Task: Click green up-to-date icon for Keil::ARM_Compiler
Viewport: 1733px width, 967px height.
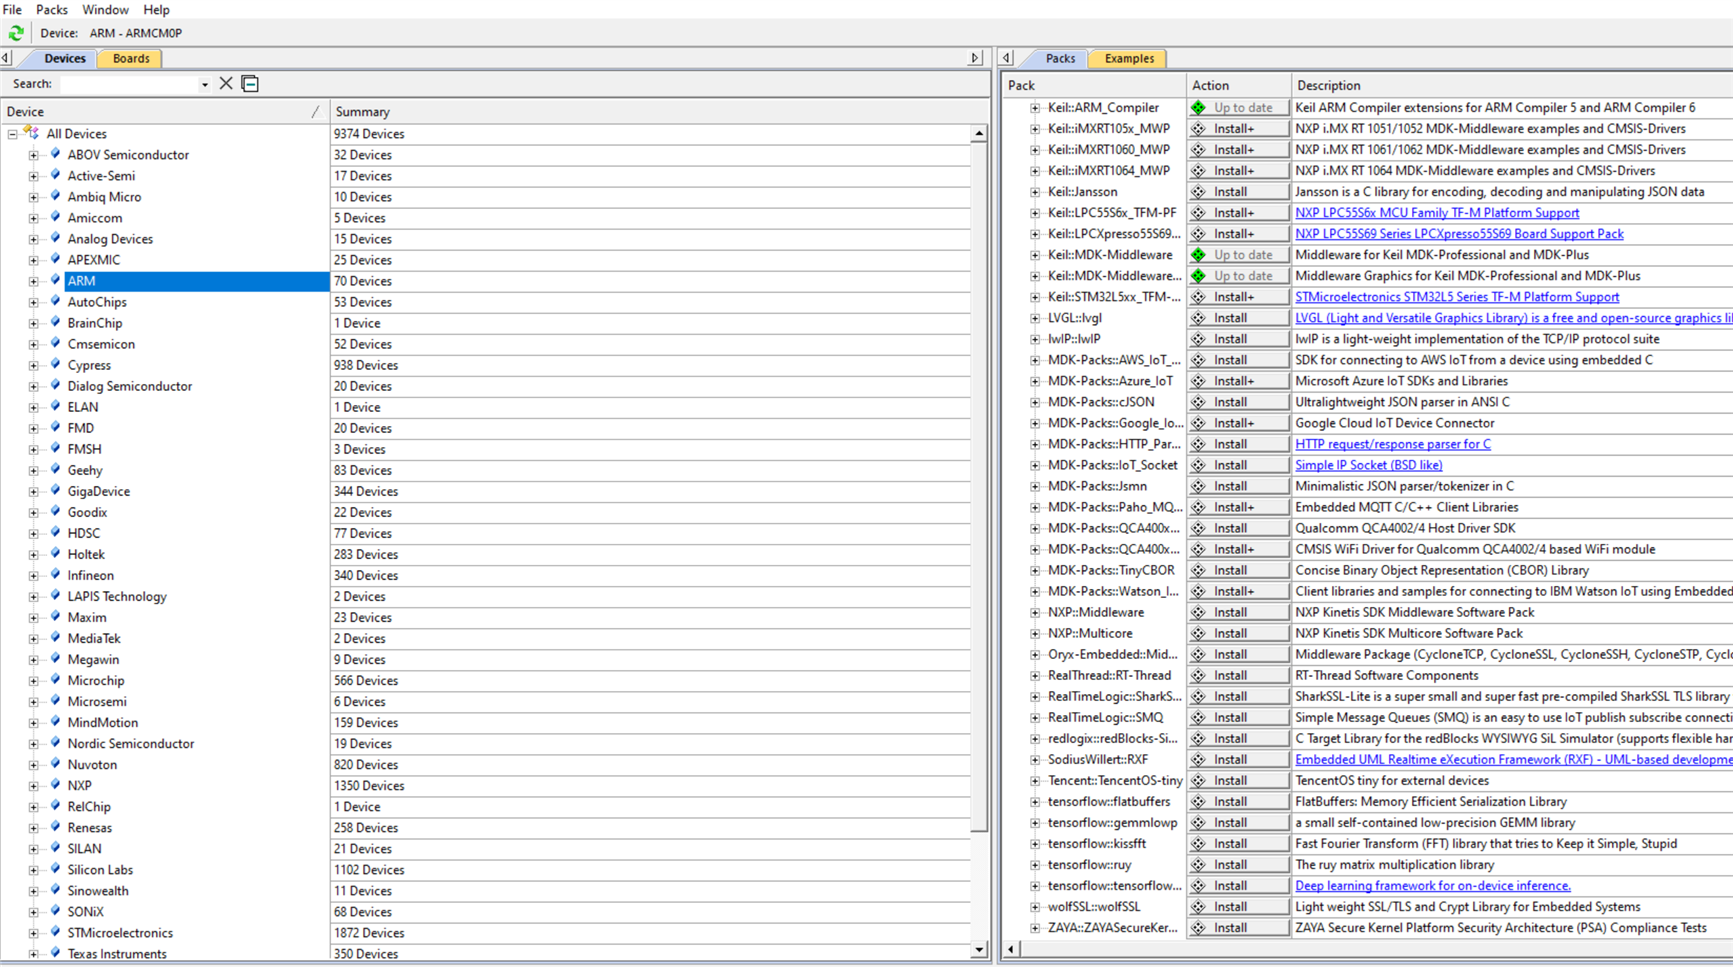Action: [1198, 108]
